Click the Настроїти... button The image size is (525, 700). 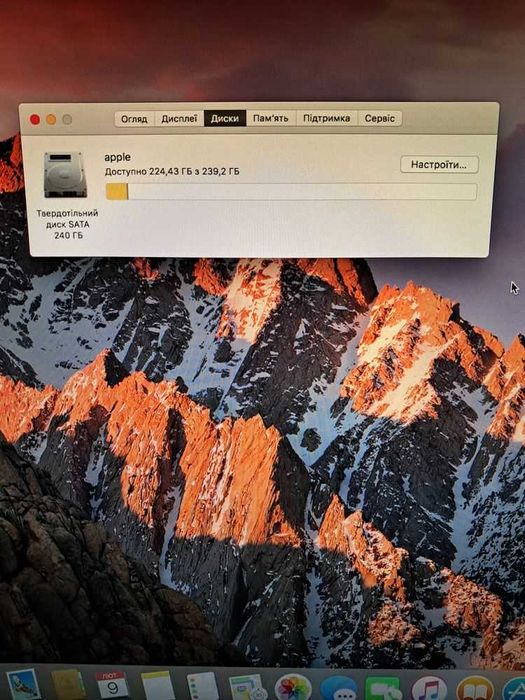pos(439,164)
